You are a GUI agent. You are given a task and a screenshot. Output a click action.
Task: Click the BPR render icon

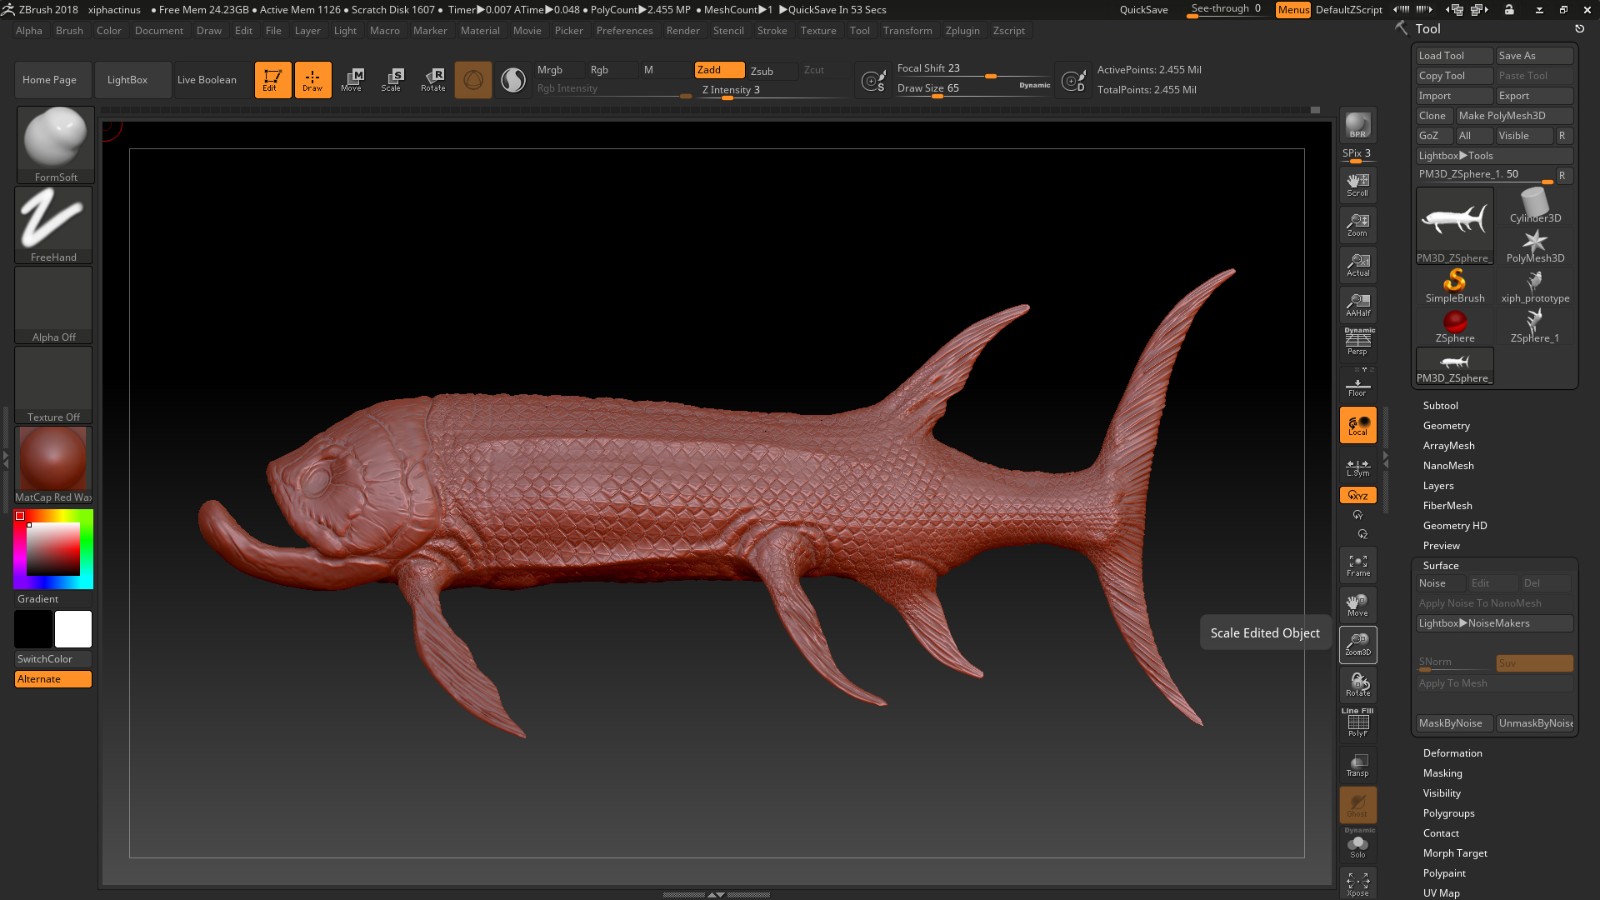pyautogui.click(x=1357, y=125)
